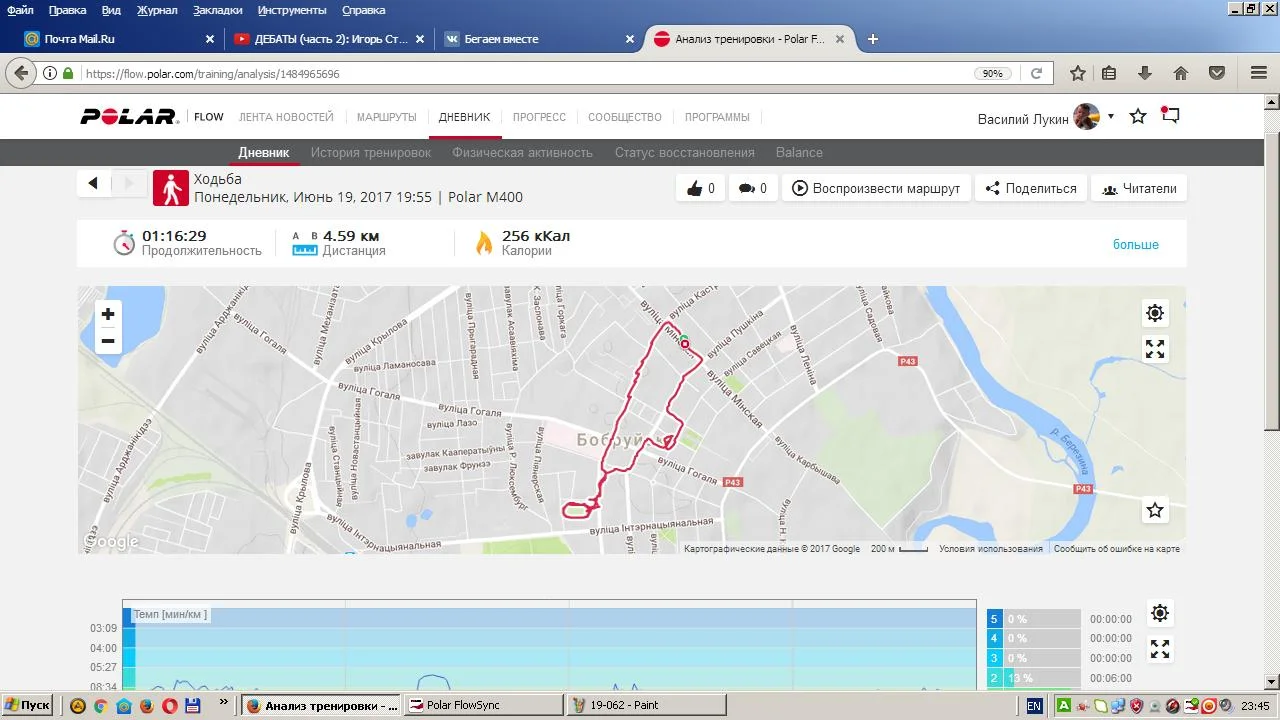Open map settings gear icon
Image resolution: width=1280 pixels, height=720 pixels.
coord(1155,313)
